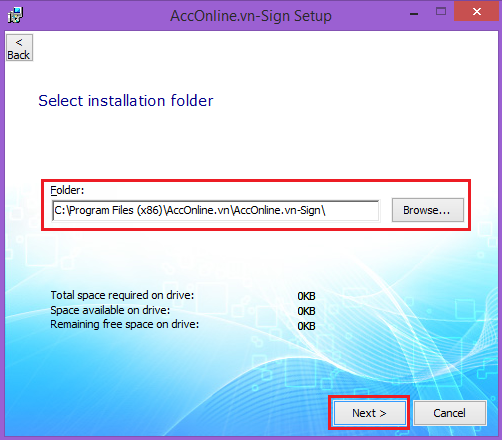Maximize the setup window
Screen dimensions: 502x440
pos(441,12)
